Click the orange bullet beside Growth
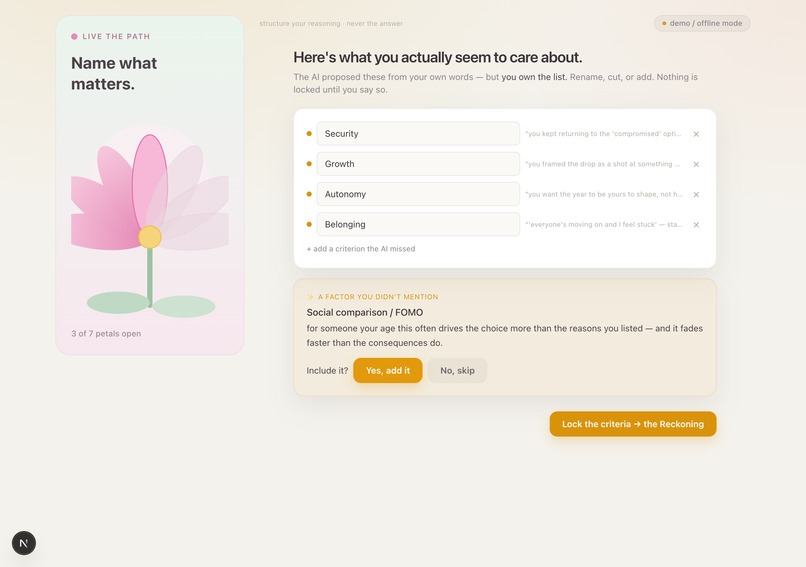Viewport: 806px width, 567px height. tap(309, 164)
